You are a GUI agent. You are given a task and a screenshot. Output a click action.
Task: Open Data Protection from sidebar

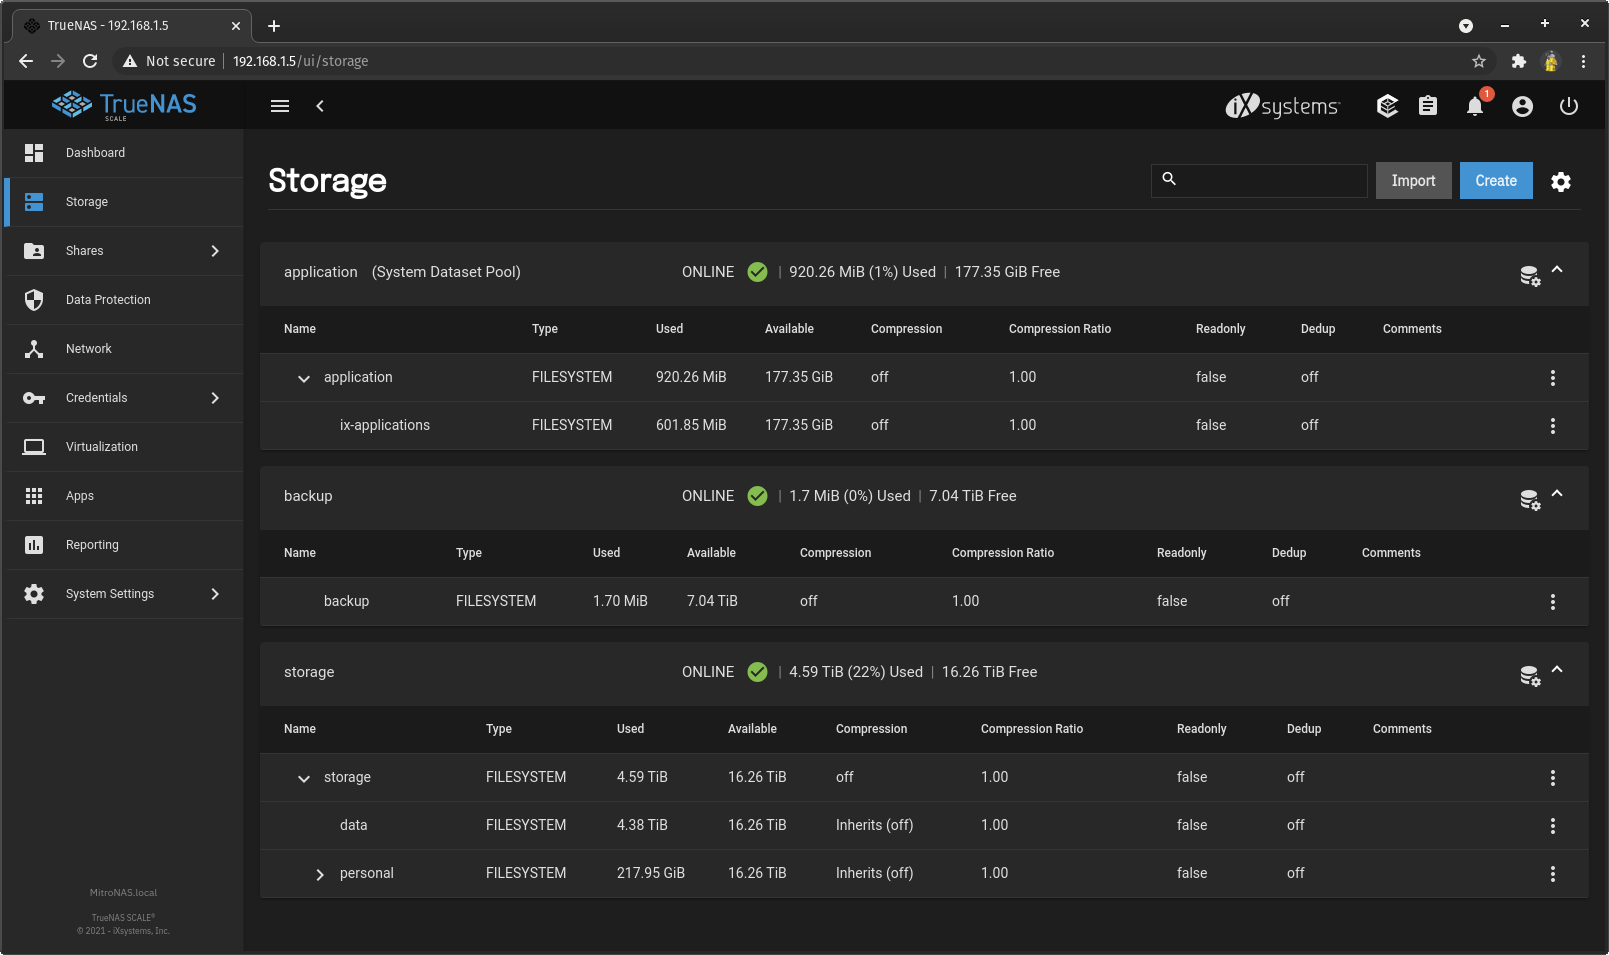108,300
